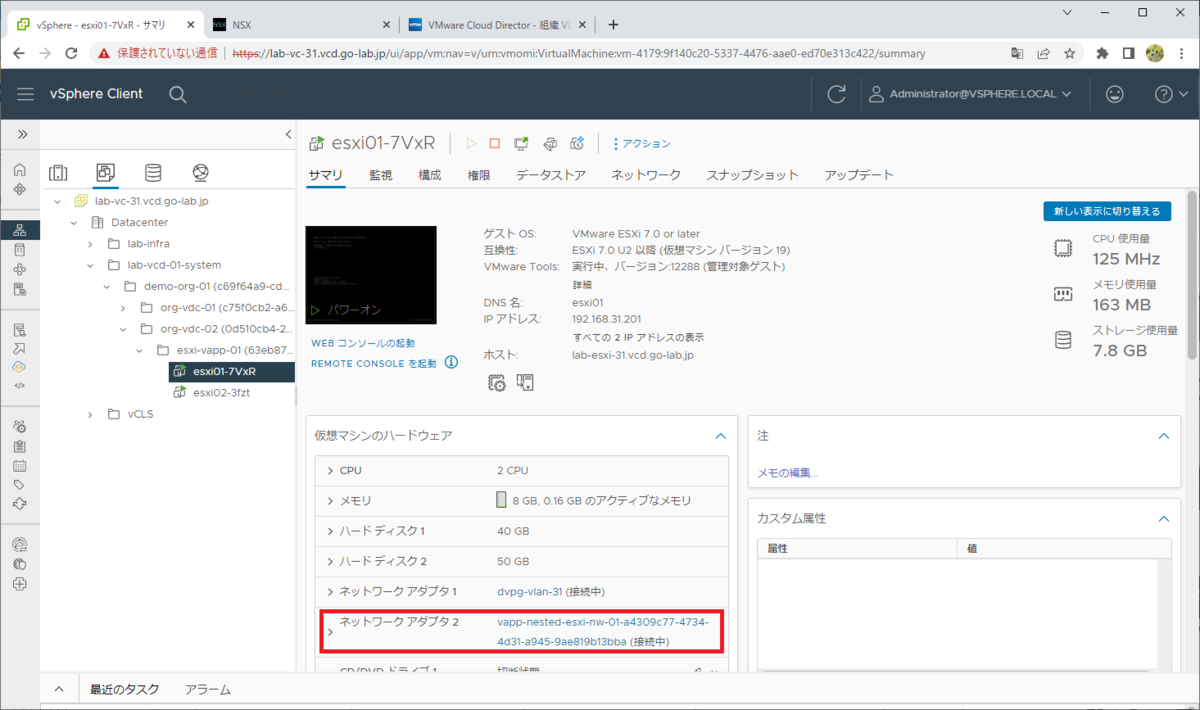This screenshot has width=1200, height=710.
Task: Click the search magnifier icon
Action: click(x=177, y=94)
